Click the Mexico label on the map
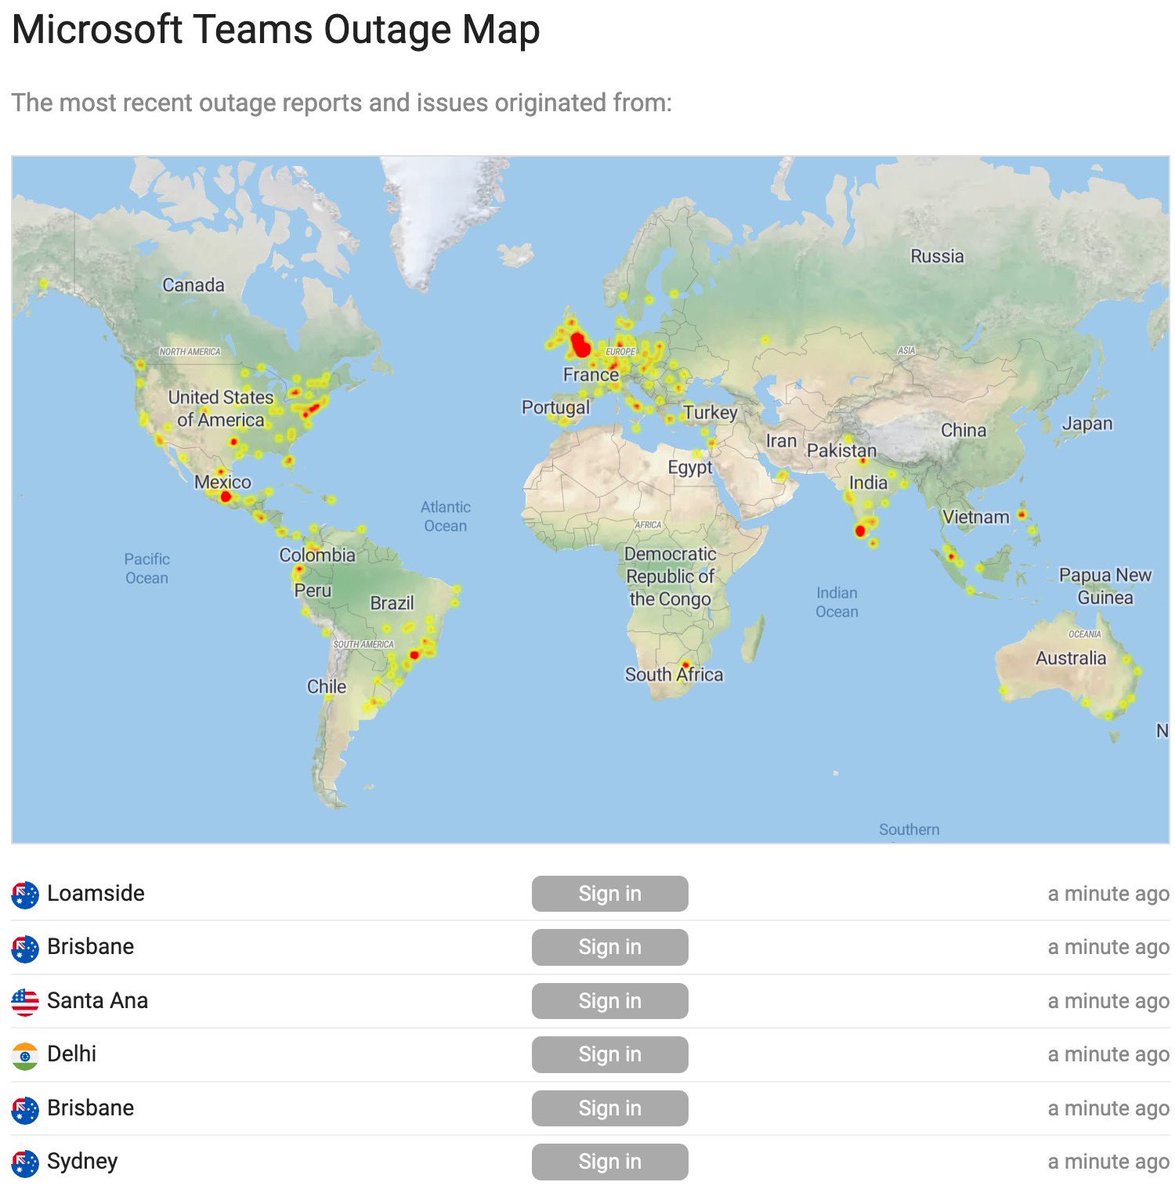Screen dimensions: 1175x1200 (x=223, y=482)
